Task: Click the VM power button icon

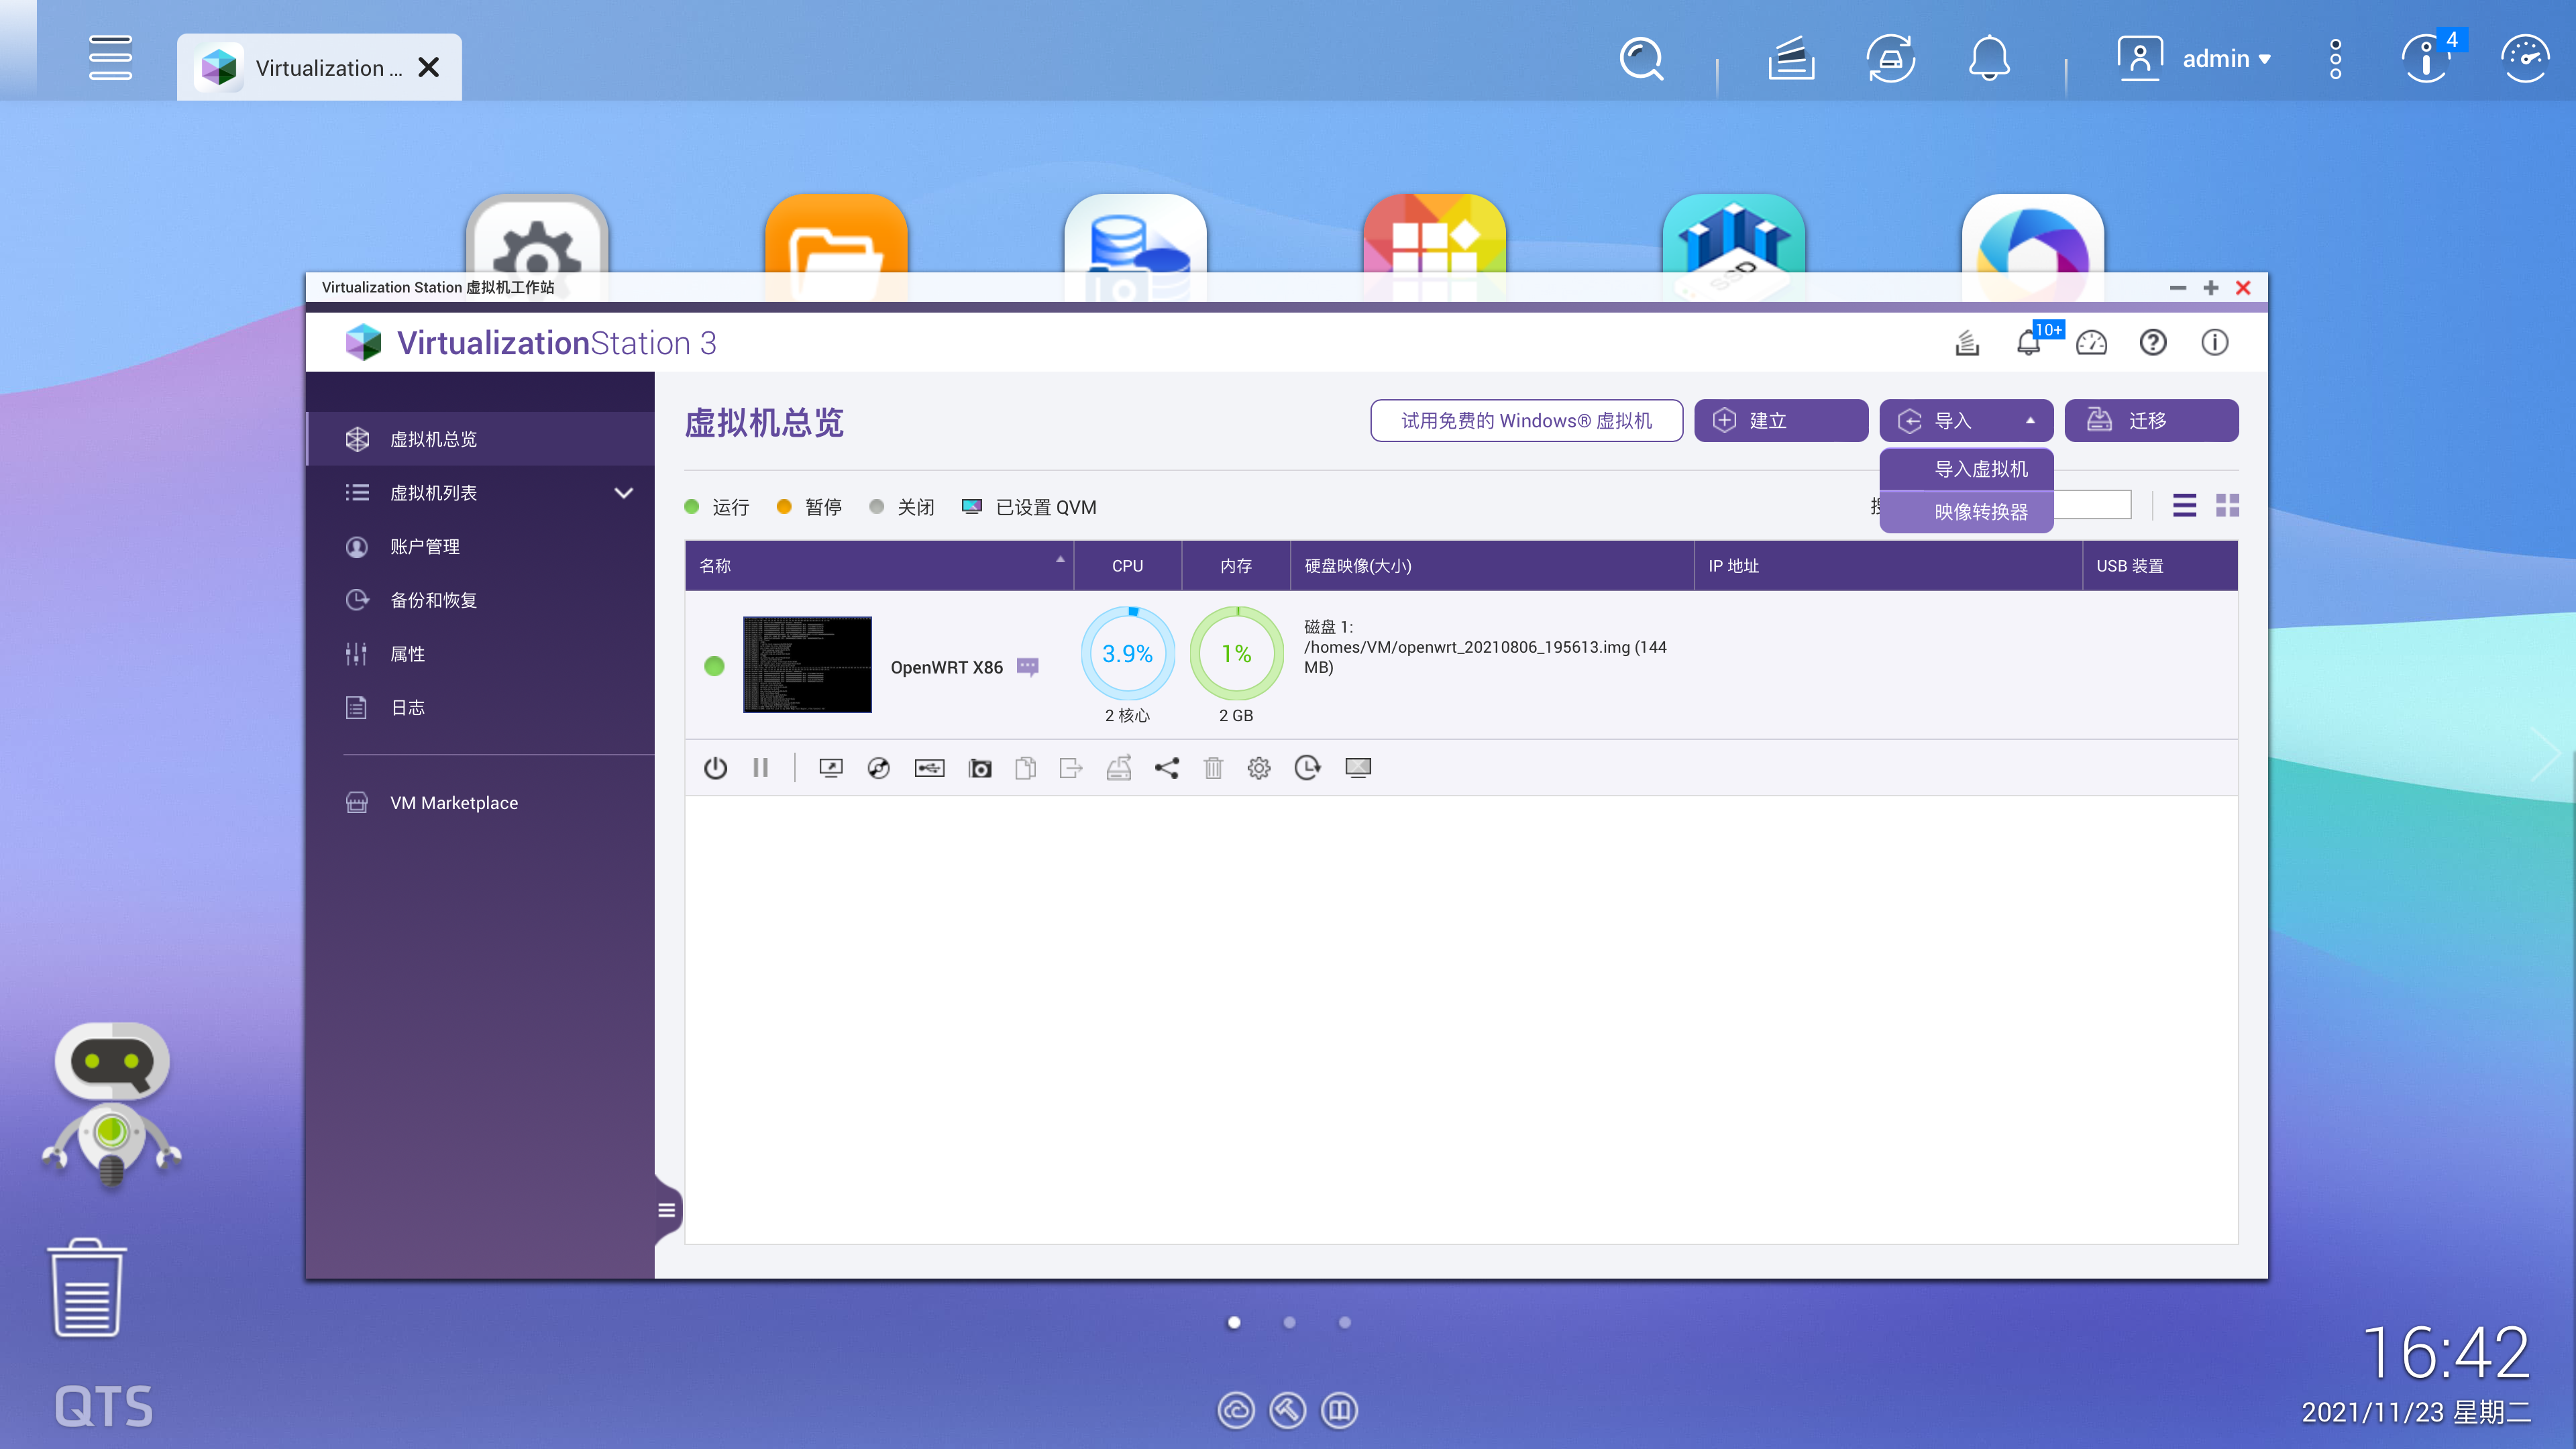Action: [714, 768]
